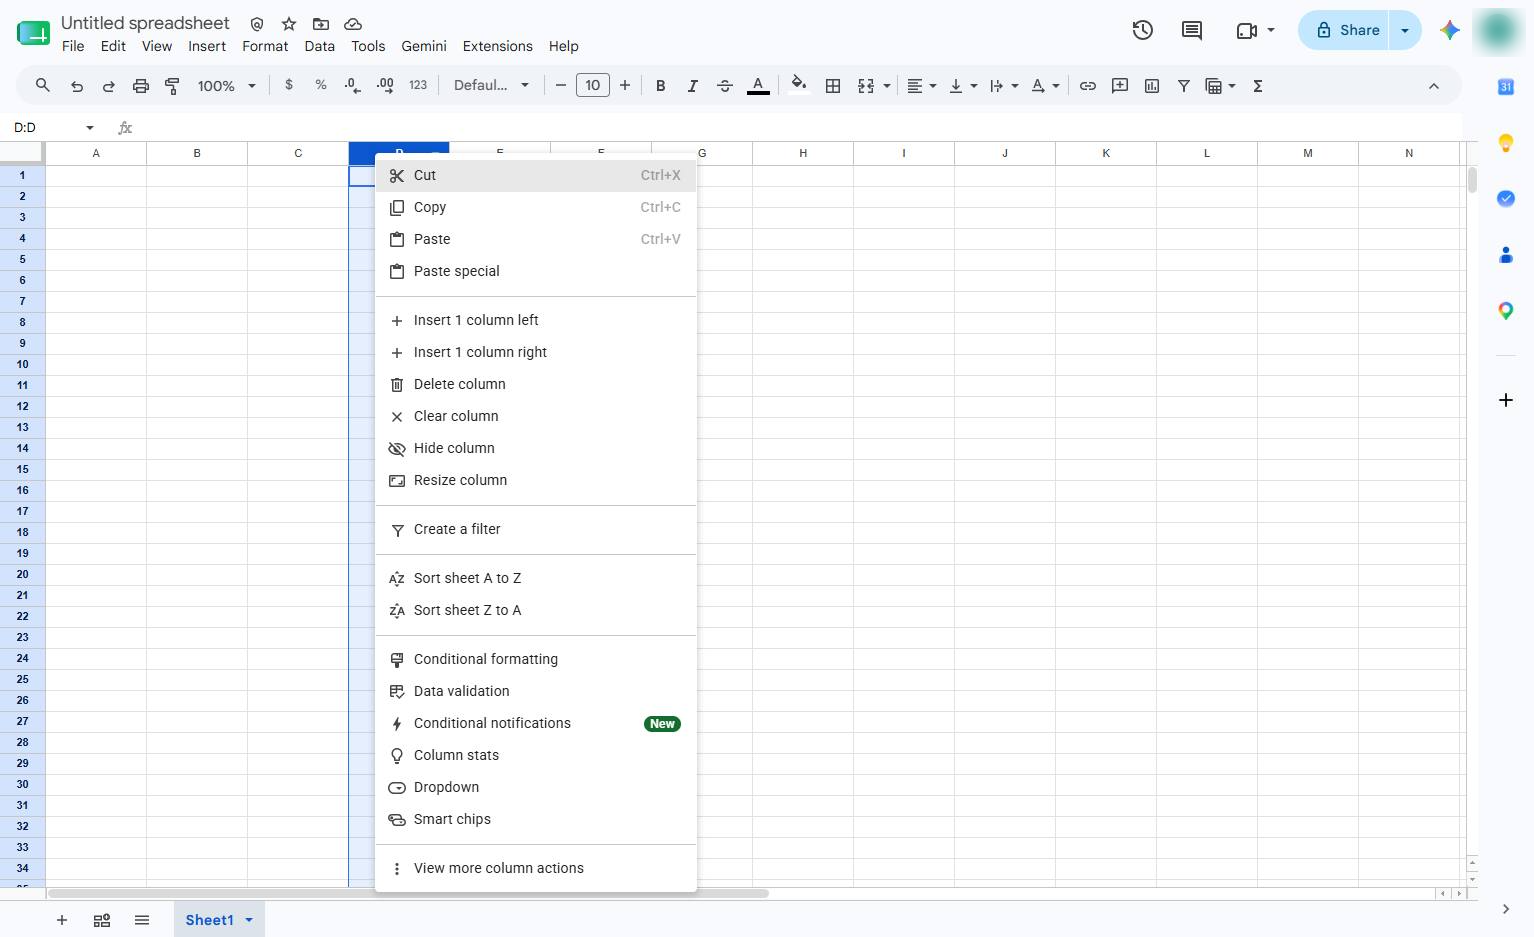Open the fill color picker
Screen dimensions: 1534x937
[798, 86]
